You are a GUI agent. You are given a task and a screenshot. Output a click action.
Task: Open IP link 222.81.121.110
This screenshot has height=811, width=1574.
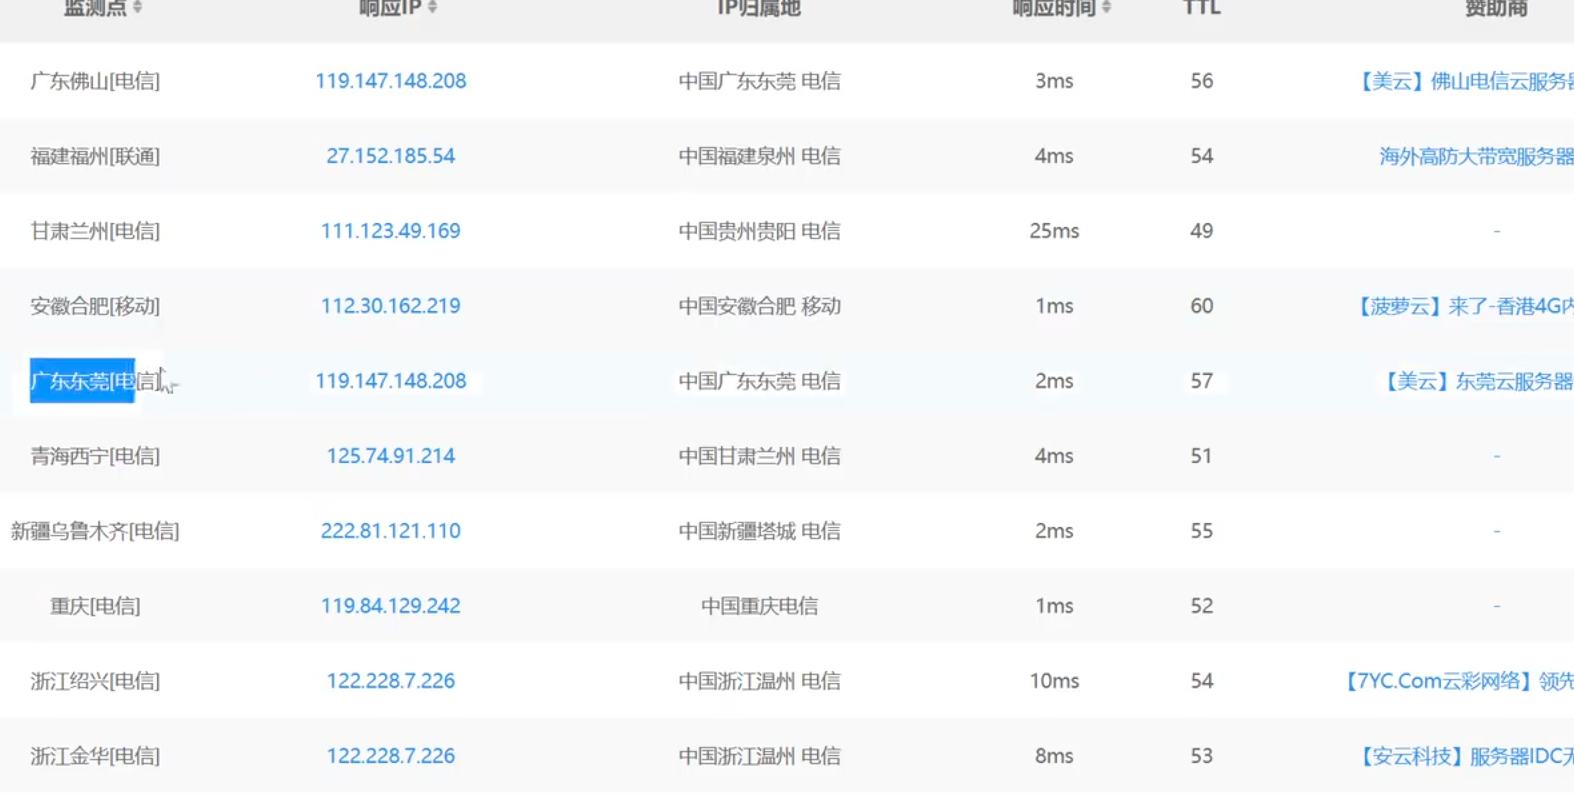(x=390, y=531)
